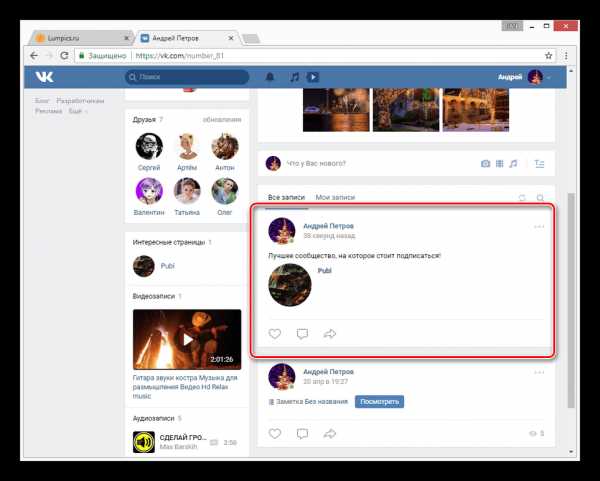This screenshot has height=481, width=600.
Task: Share the highlighted post using arrow icon
Action: [329, 334]
